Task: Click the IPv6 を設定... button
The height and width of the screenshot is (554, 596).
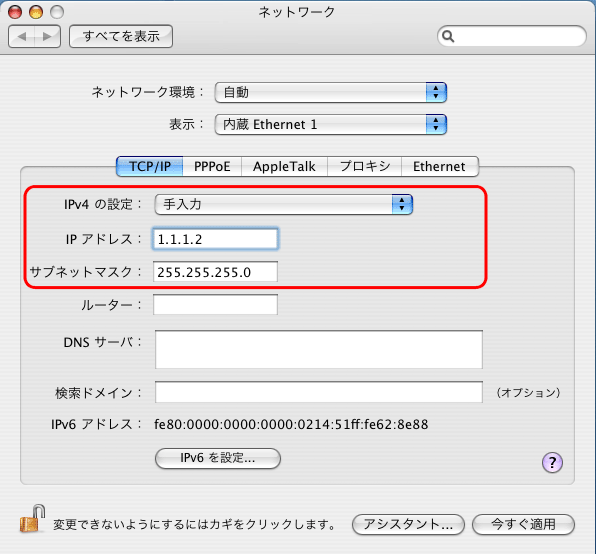Action: [x=218, y=458]
